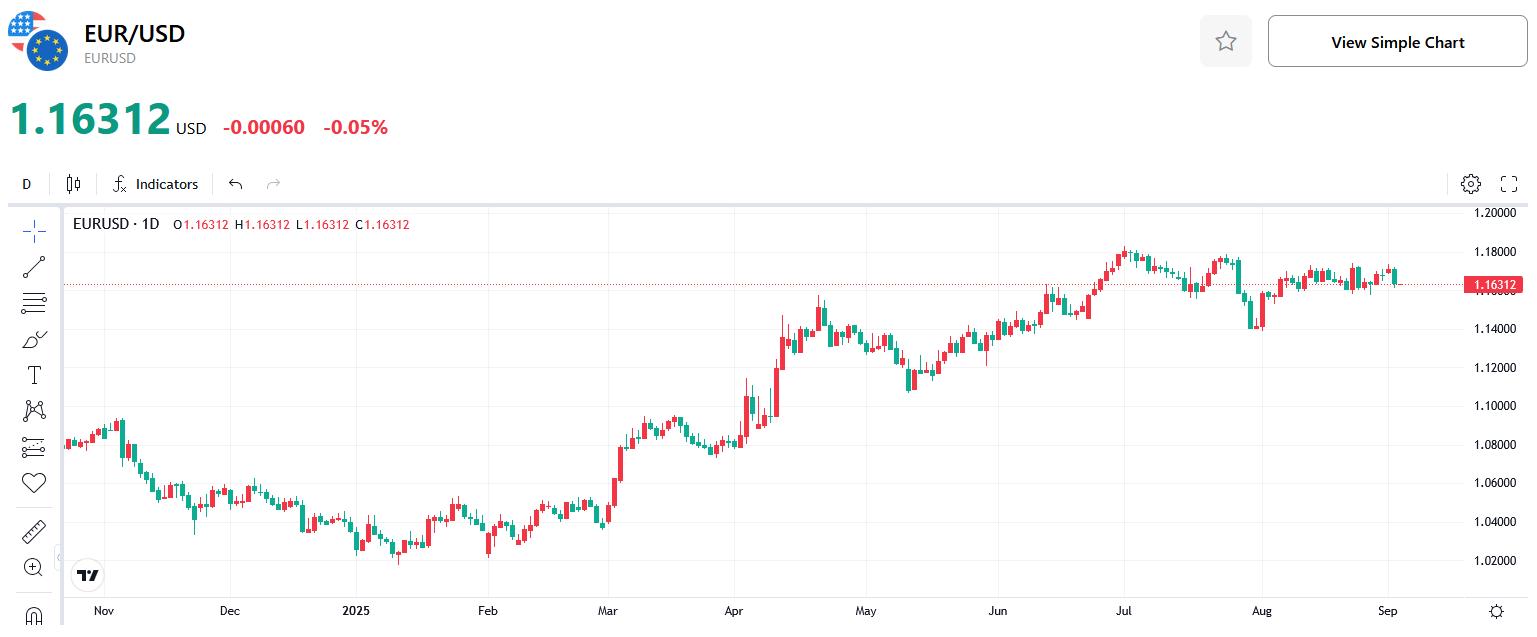The image size is (1537, 637).
Task: Click the Undo arrow
Action: click(x=235, y=184)
